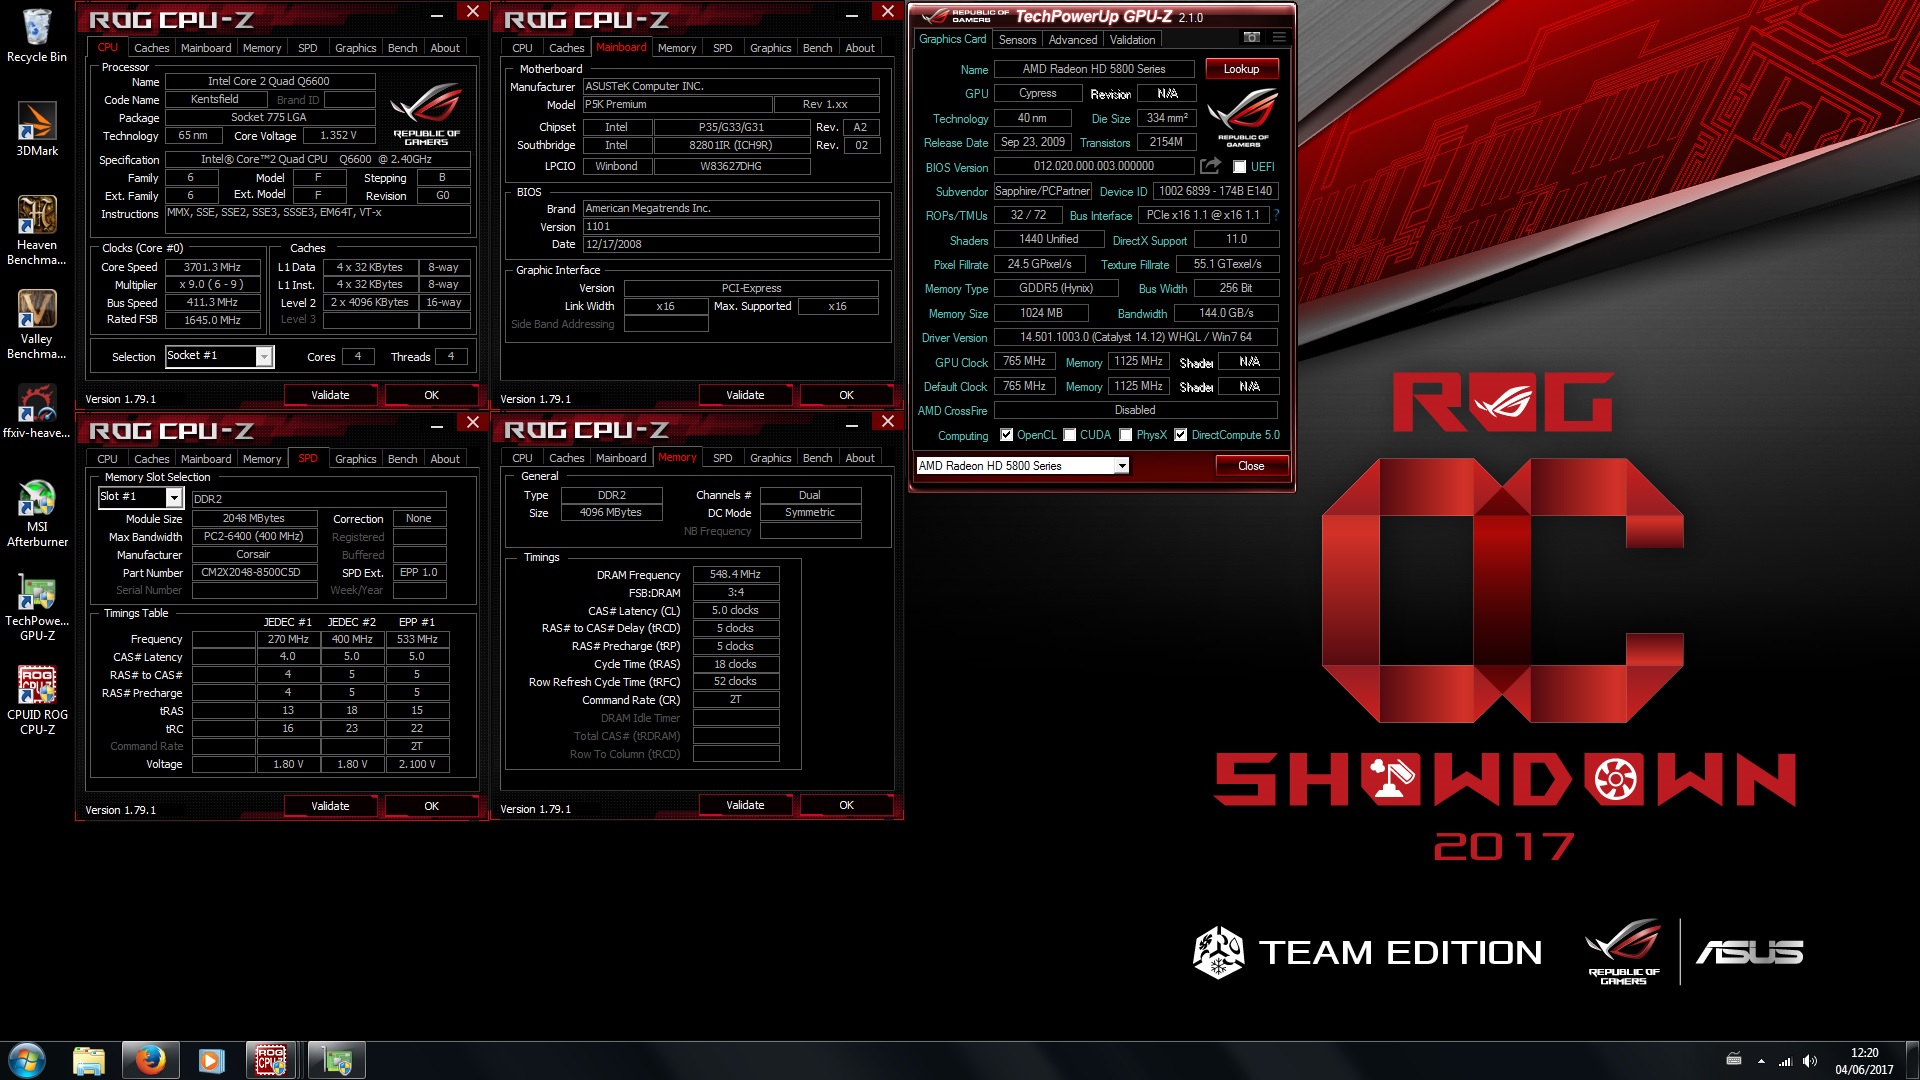Click the Close button in GPU-Z
1920x1080 pixels.
point(1251,466)
